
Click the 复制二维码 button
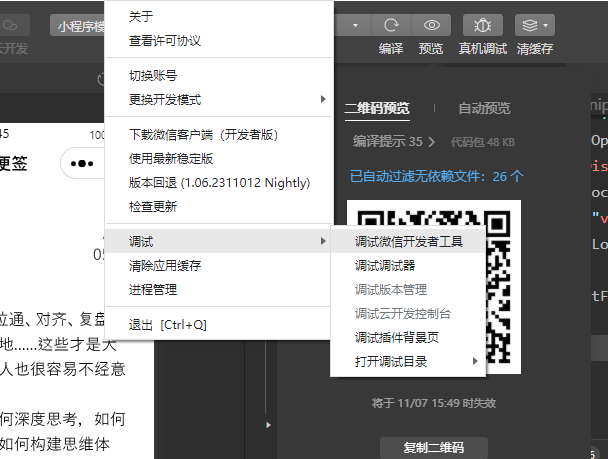coord(434,448)
